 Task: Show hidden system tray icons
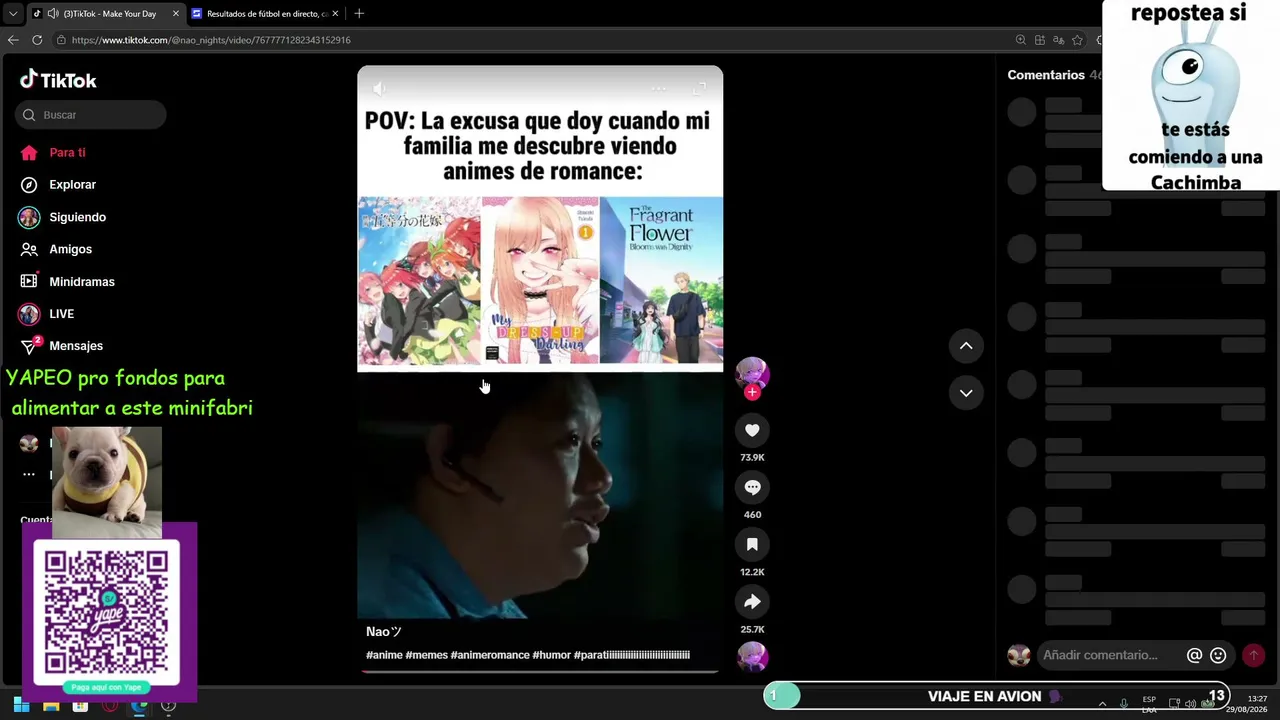click(x=1102, y=704)
